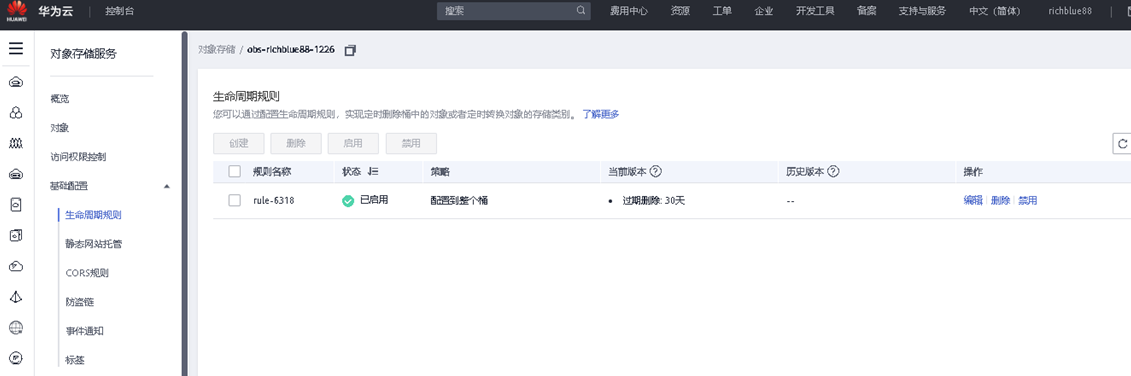
Task: Open the fifth sidebar storage box icon
Action: coord(16,205)
